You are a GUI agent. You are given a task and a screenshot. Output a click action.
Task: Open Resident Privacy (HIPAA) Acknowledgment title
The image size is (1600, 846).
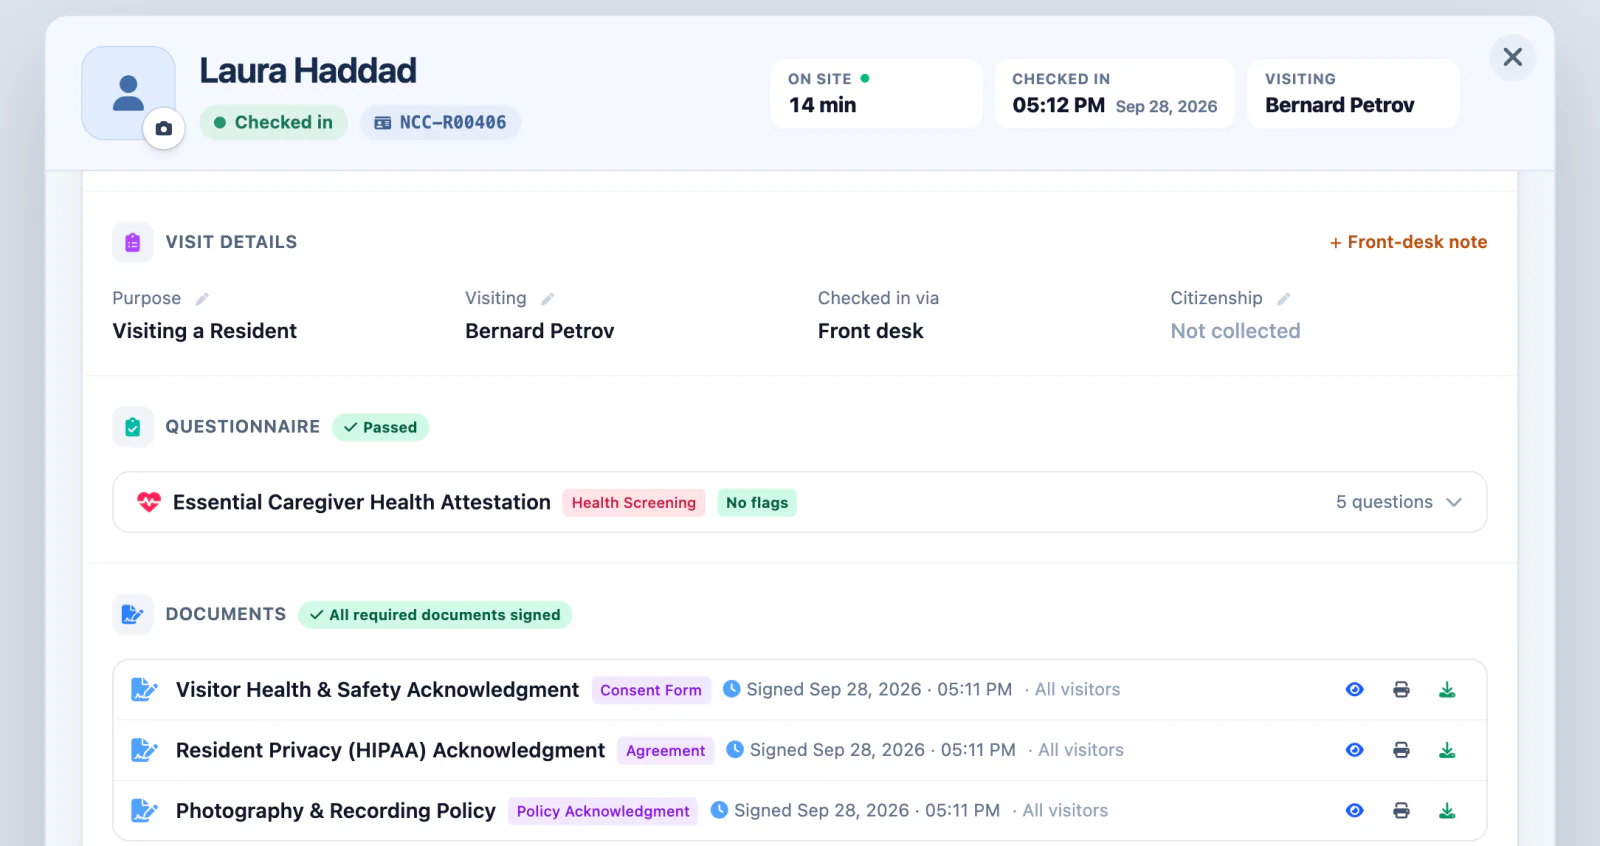(390, 750)
